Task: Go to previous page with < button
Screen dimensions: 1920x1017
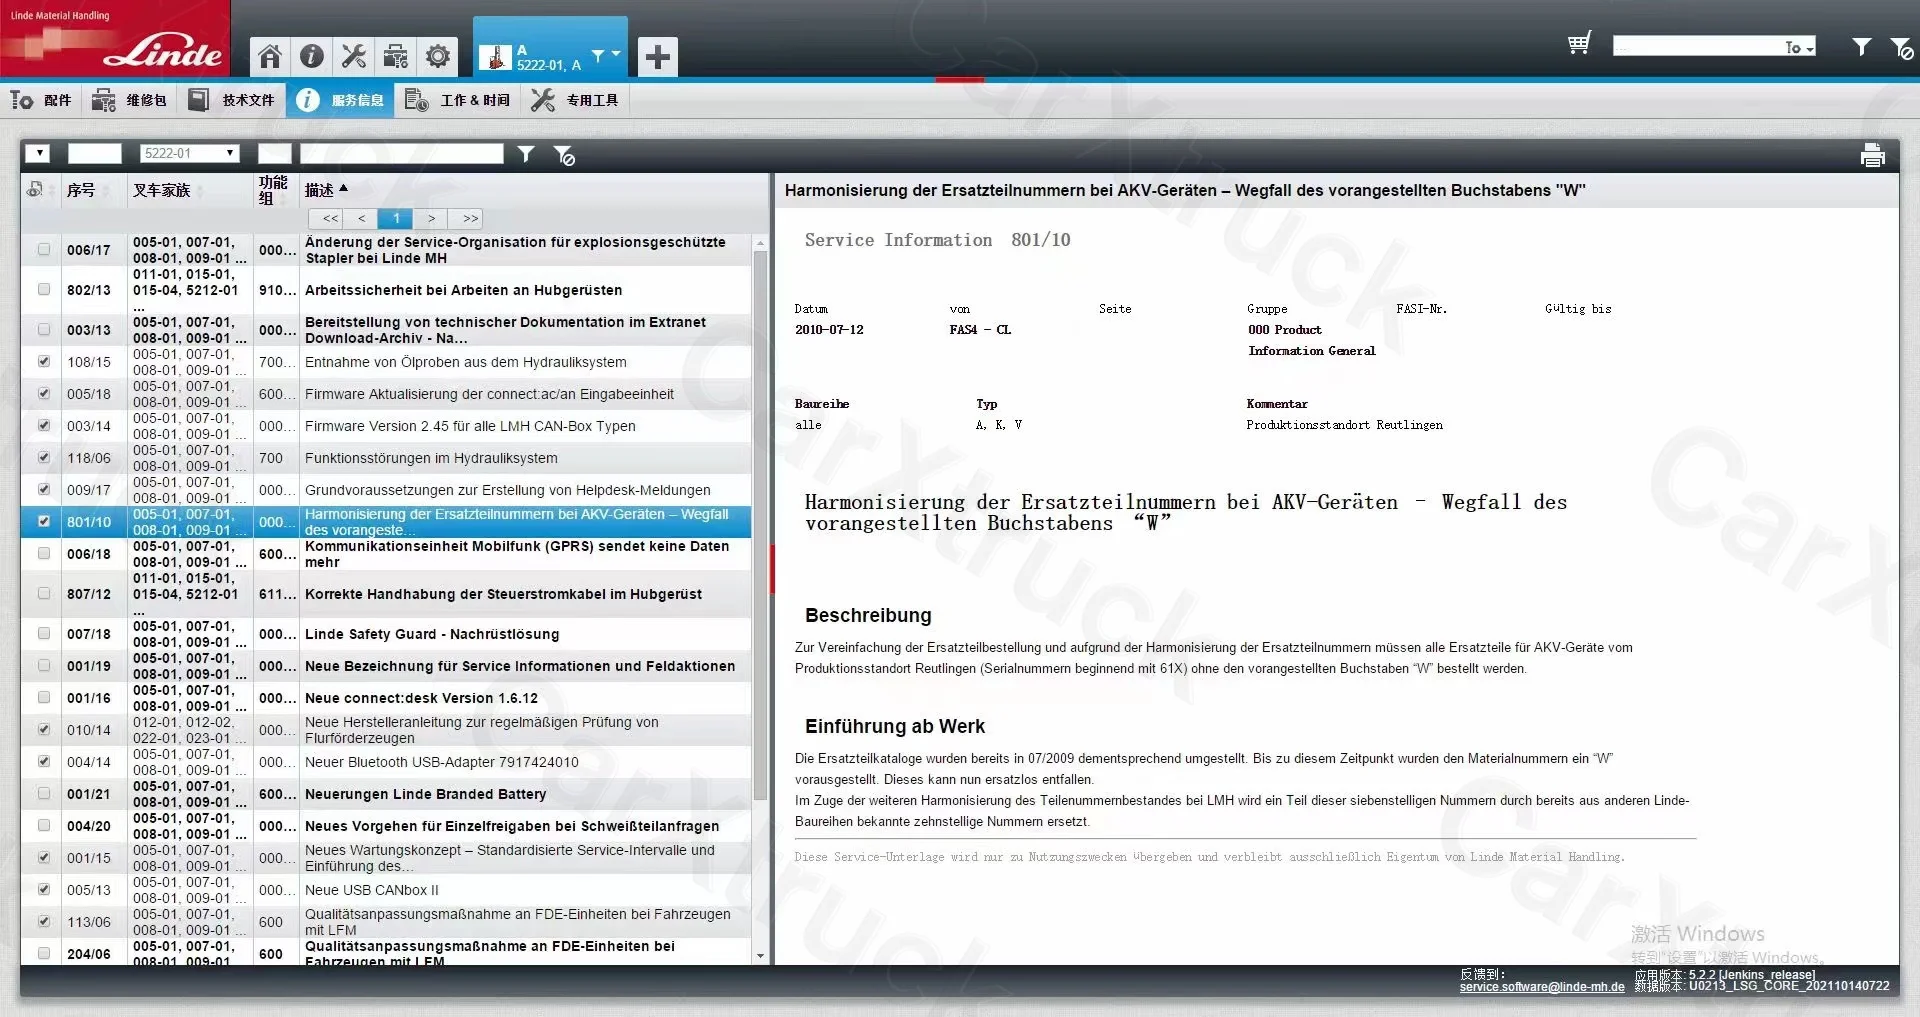Action: (361, 218)
